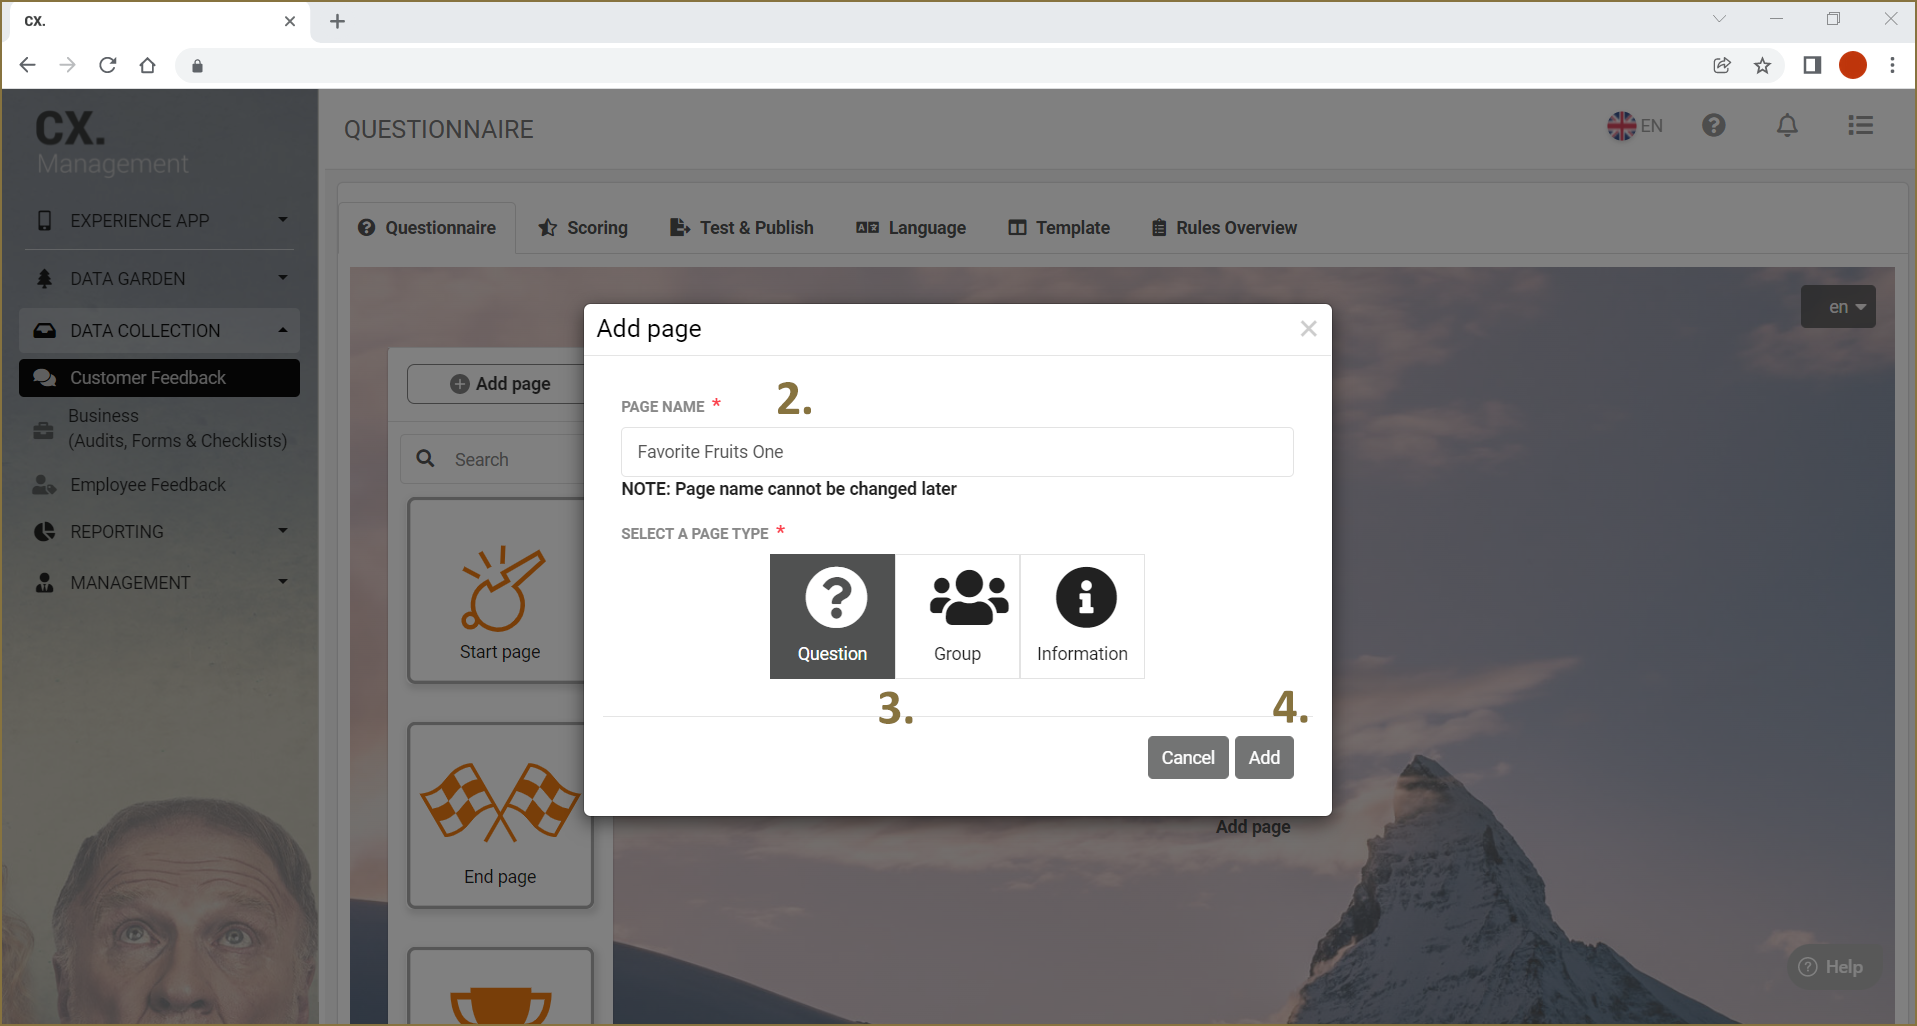Switch to the Scoring tab

583,228
